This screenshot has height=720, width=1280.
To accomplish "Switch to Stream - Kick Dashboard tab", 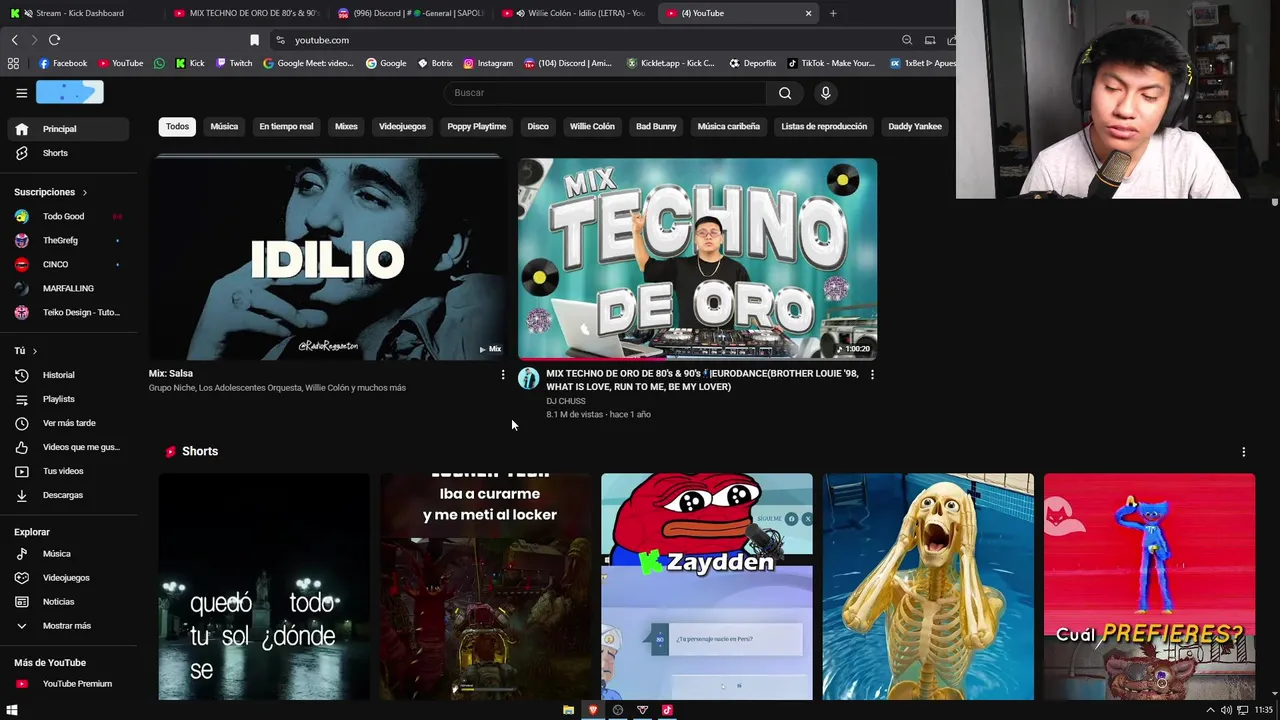I will 80,13.
